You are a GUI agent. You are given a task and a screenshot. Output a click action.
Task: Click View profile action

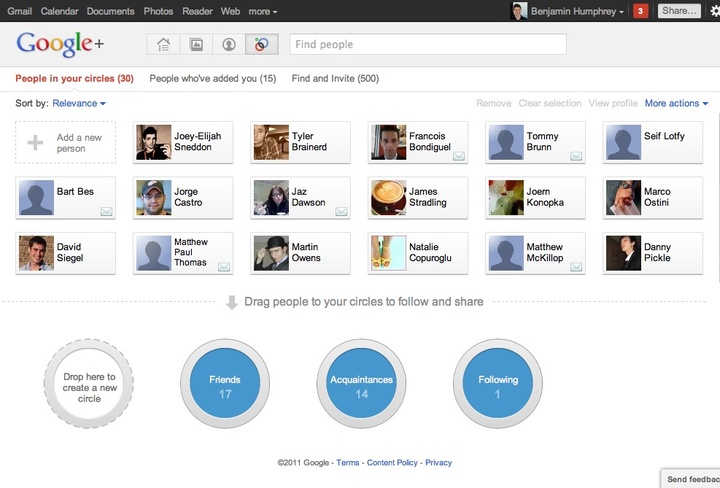coord(613,103)
